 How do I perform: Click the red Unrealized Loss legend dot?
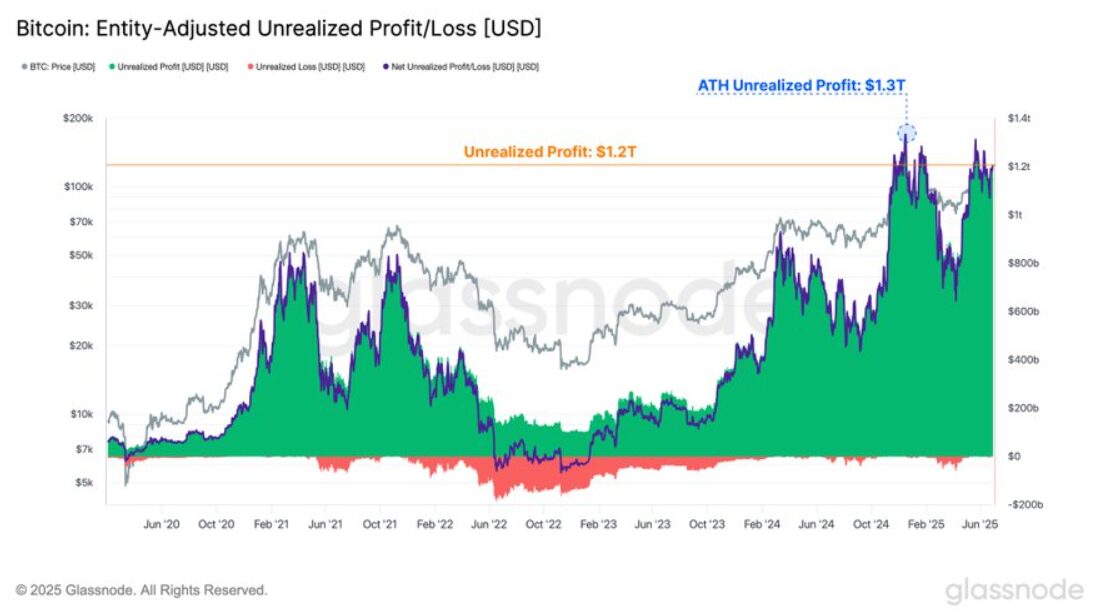250,67
